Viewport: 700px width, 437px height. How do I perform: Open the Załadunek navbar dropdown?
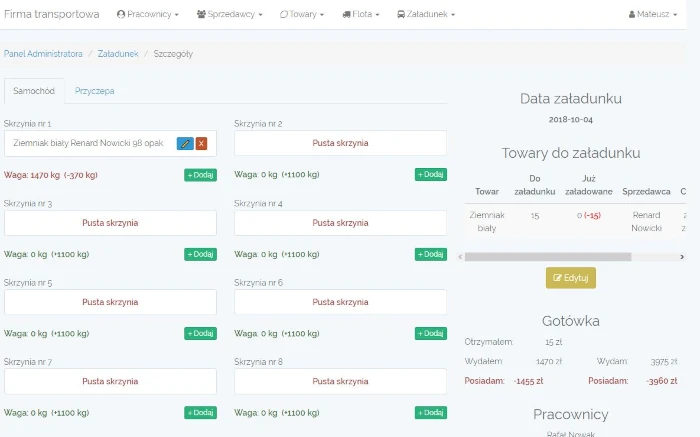pyautogui.click(x=426, y=15)
